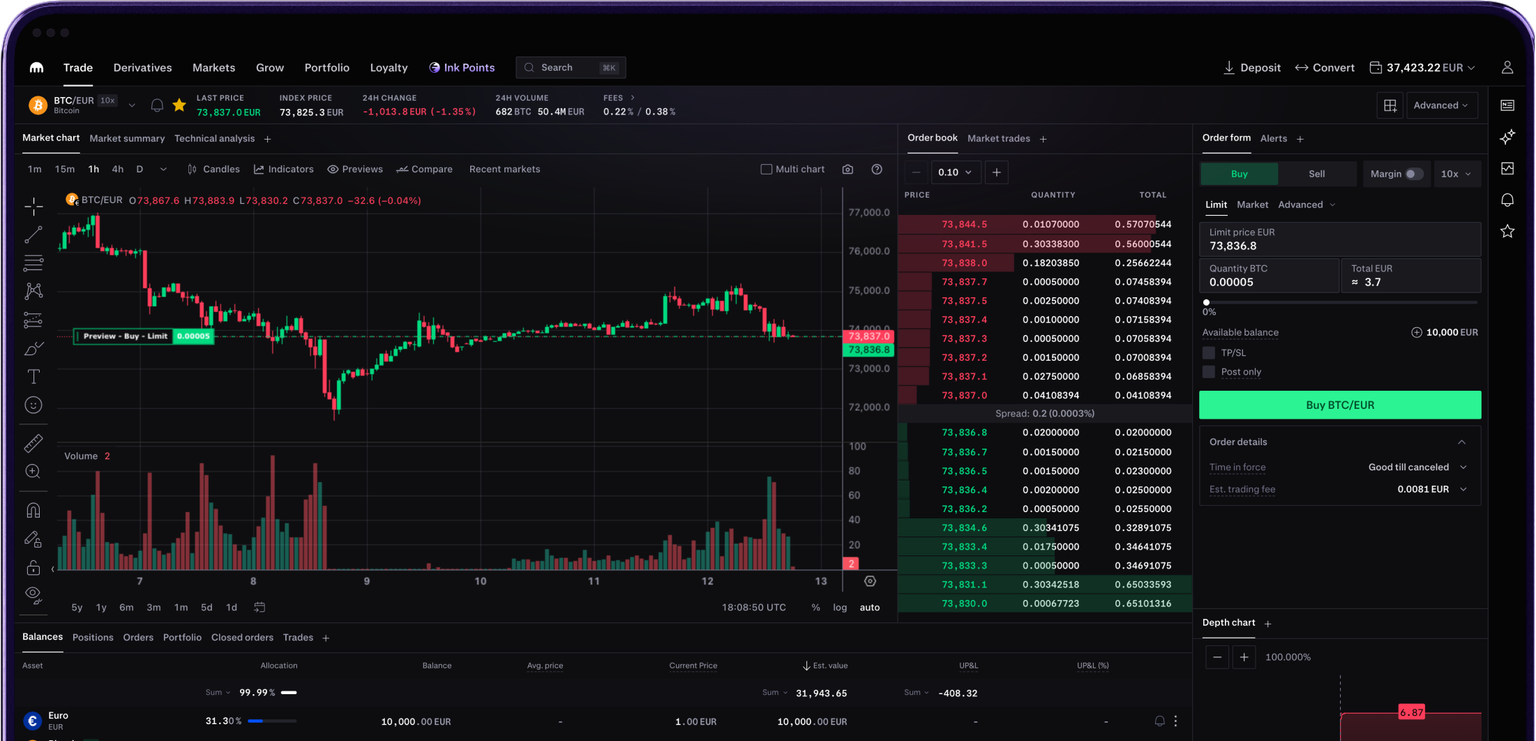Check the Post only option
The height and width of the screenshot is (741, 1536).
(x=1209, y=372)
